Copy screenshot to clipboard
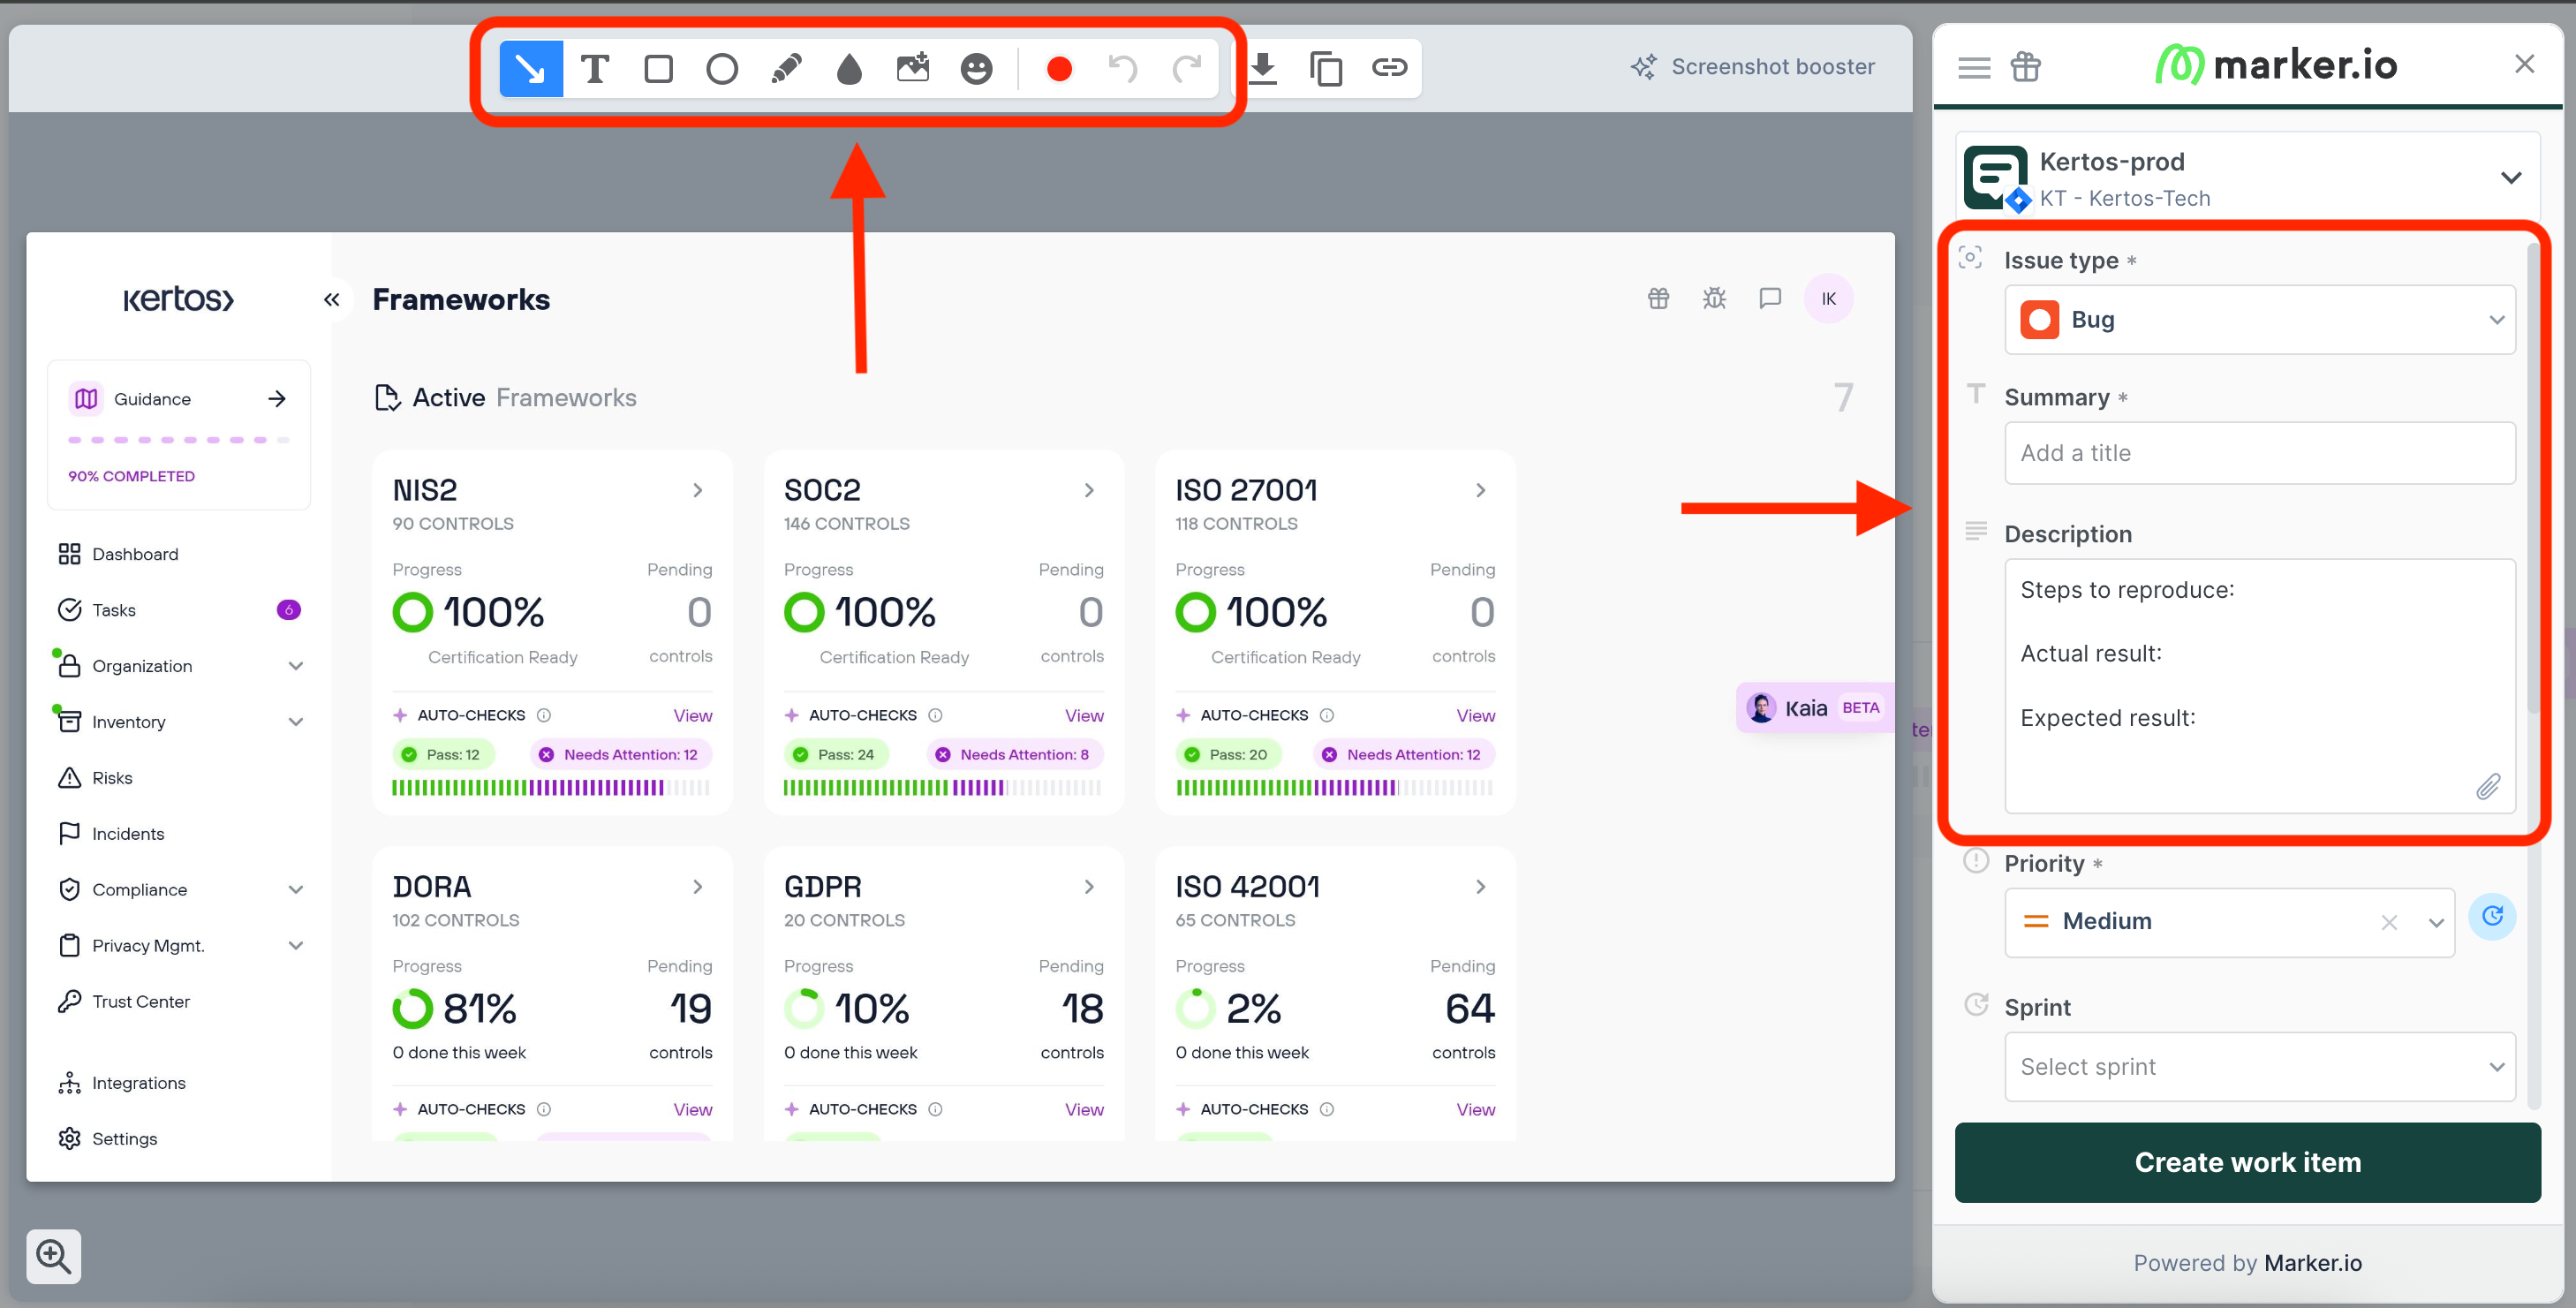Viewport: 2576px width, 1308px height. click(1326, 68)
